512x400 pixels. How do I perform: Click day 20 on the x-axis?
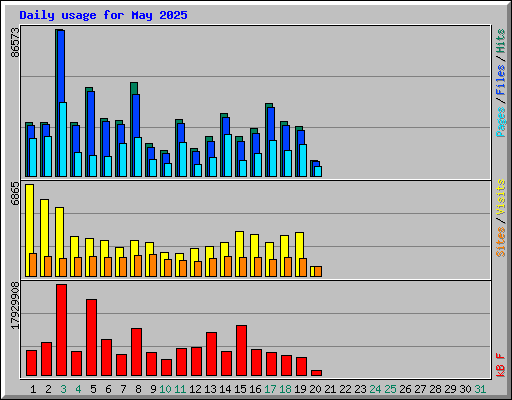[315, 389]
